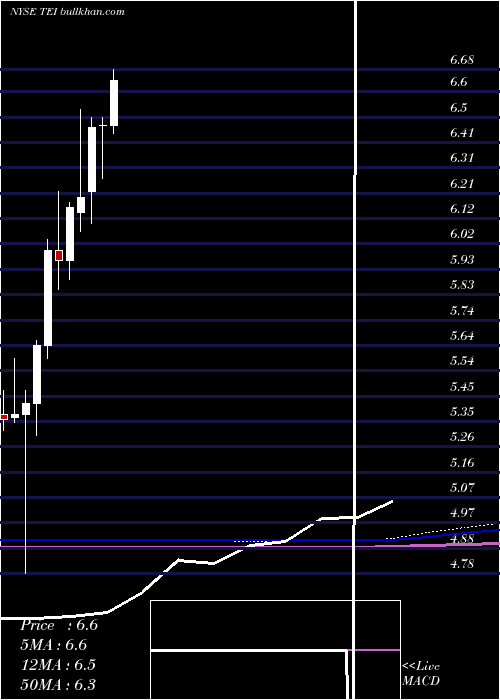Image resolution: width=500 pixels, height=700 pixels.
Task: Select the small red candlestick near 5.35
Action: [4, 417]
